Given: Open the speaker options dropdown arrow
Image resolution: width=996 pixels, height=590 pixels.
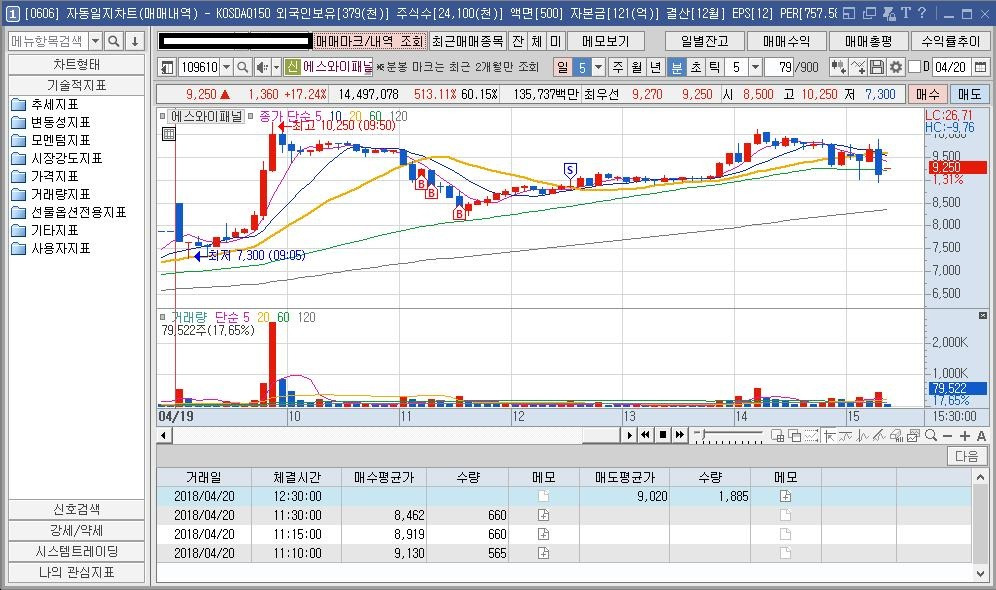Looking at the screenshot, I should pos(276,67).
